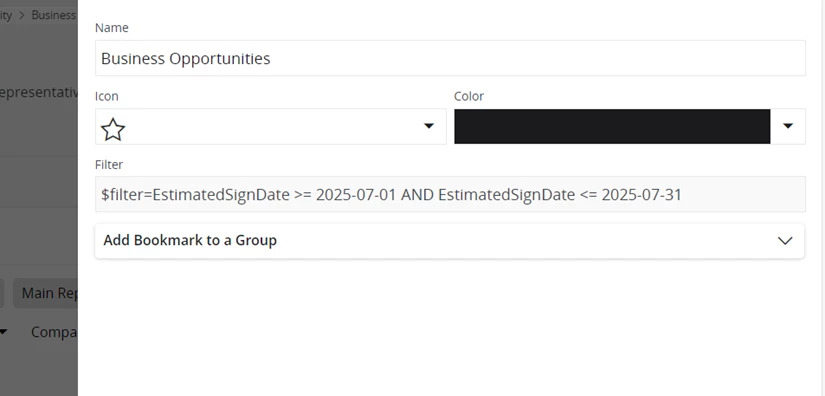Click the Icon label above the dropdown
Viewport: 825px width, 396px height.
(107, 96)
